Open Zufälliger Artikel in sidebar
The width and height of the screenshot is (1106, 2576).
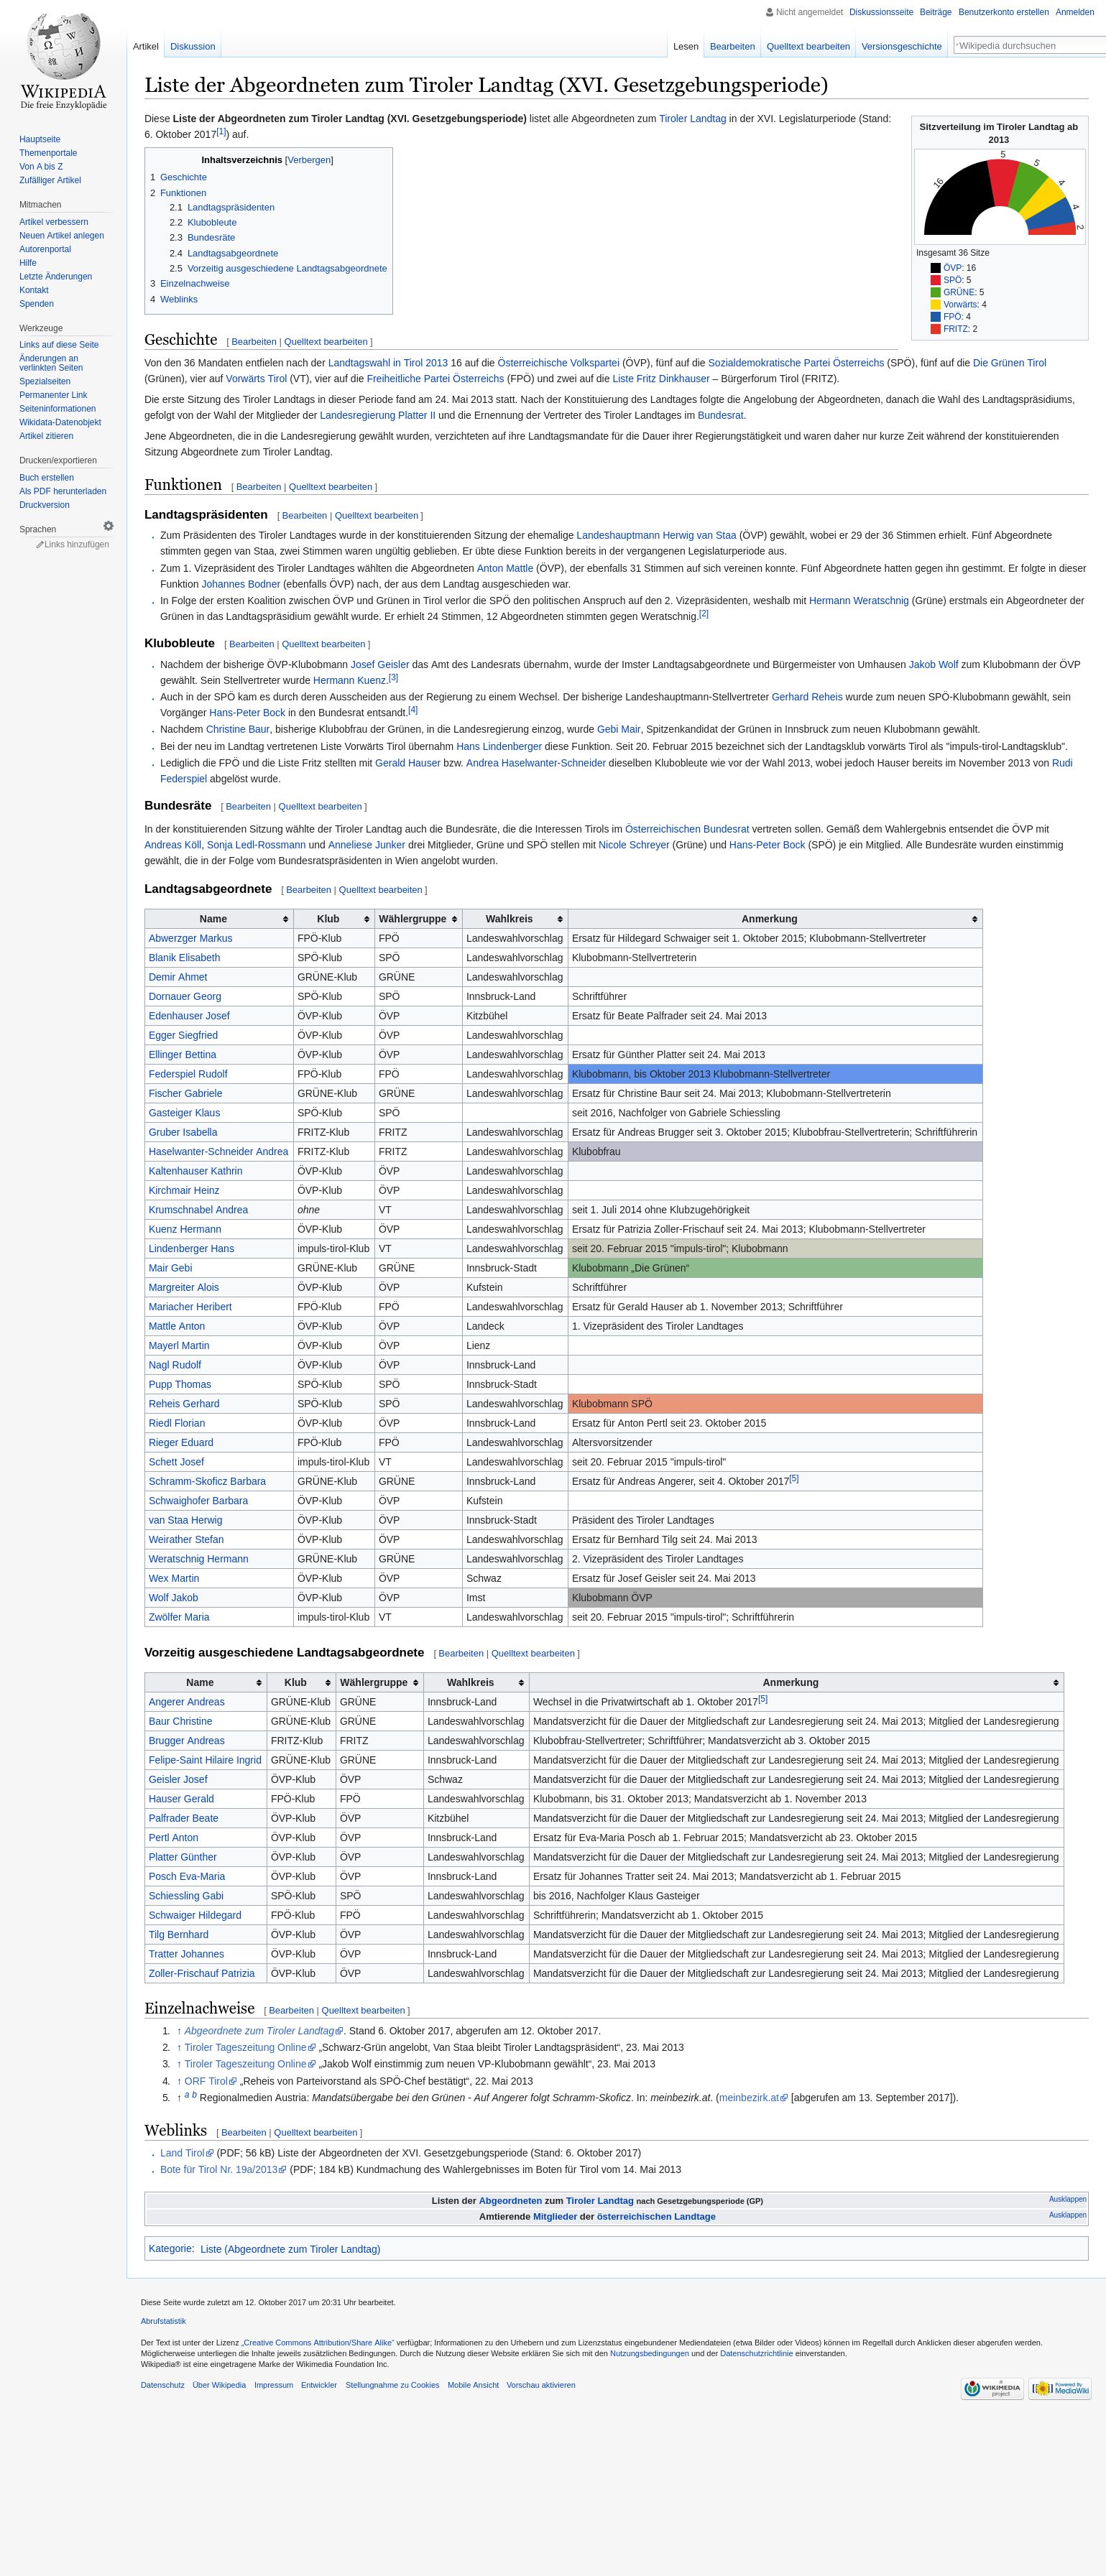[x=50, y=180]
